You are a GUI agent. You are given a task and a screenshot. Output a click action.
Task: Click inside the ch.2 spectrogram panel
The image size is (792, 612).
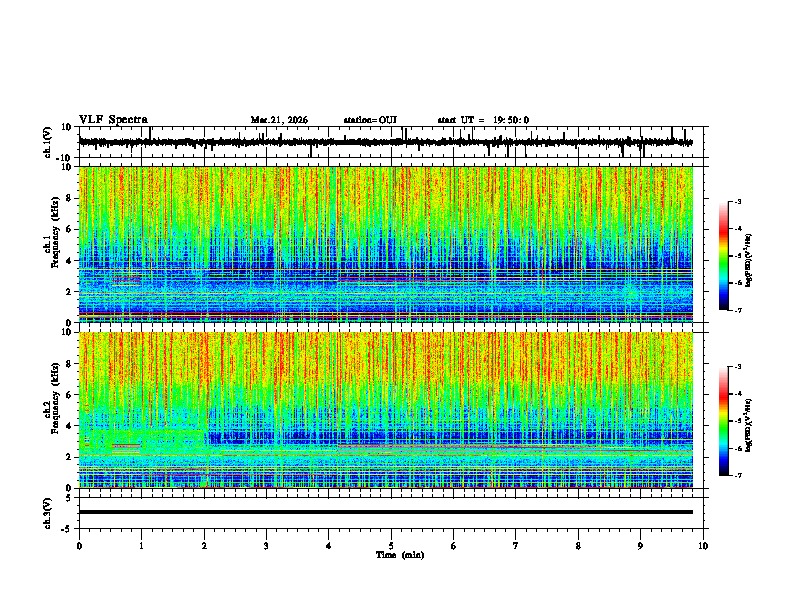(386, 410)
